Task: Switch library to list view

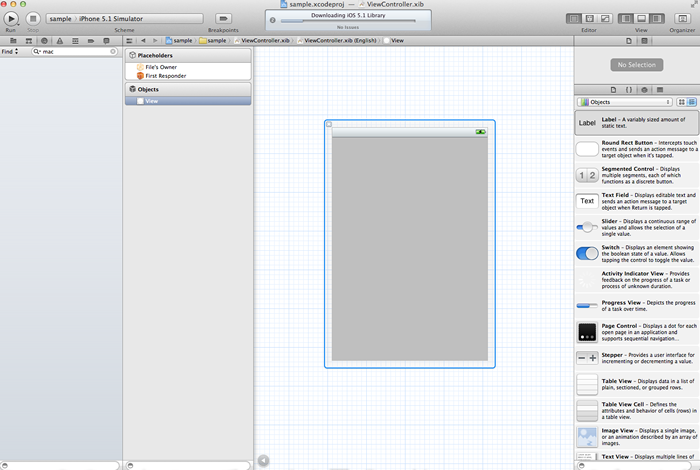Action: coord(692,102)
